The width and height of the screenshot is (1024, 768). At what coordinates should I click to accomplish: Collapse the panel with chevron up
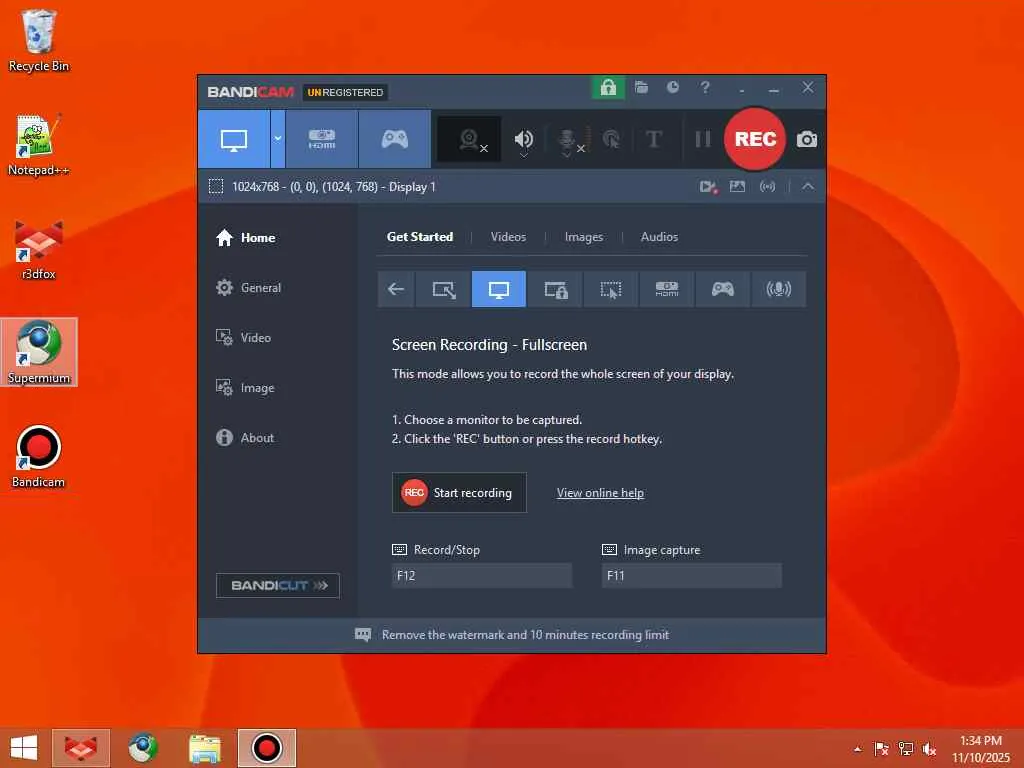808,187
